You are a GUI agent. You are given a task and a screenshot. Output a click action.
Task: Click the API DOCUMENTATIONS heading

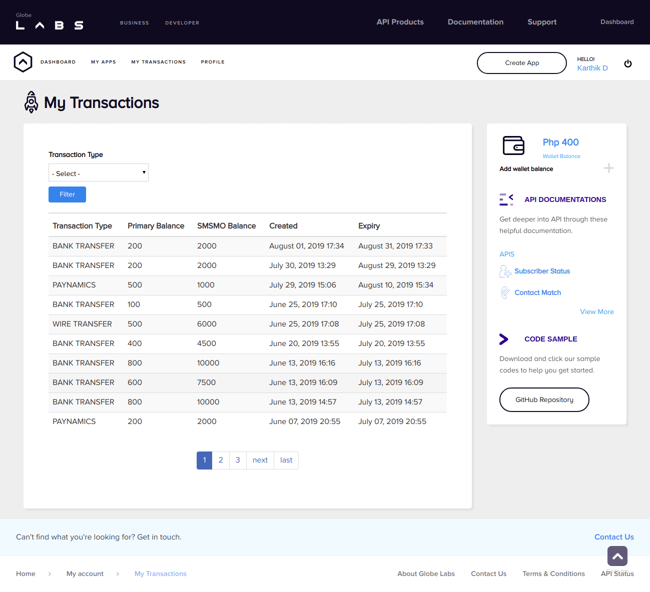[x=565, y=199]
